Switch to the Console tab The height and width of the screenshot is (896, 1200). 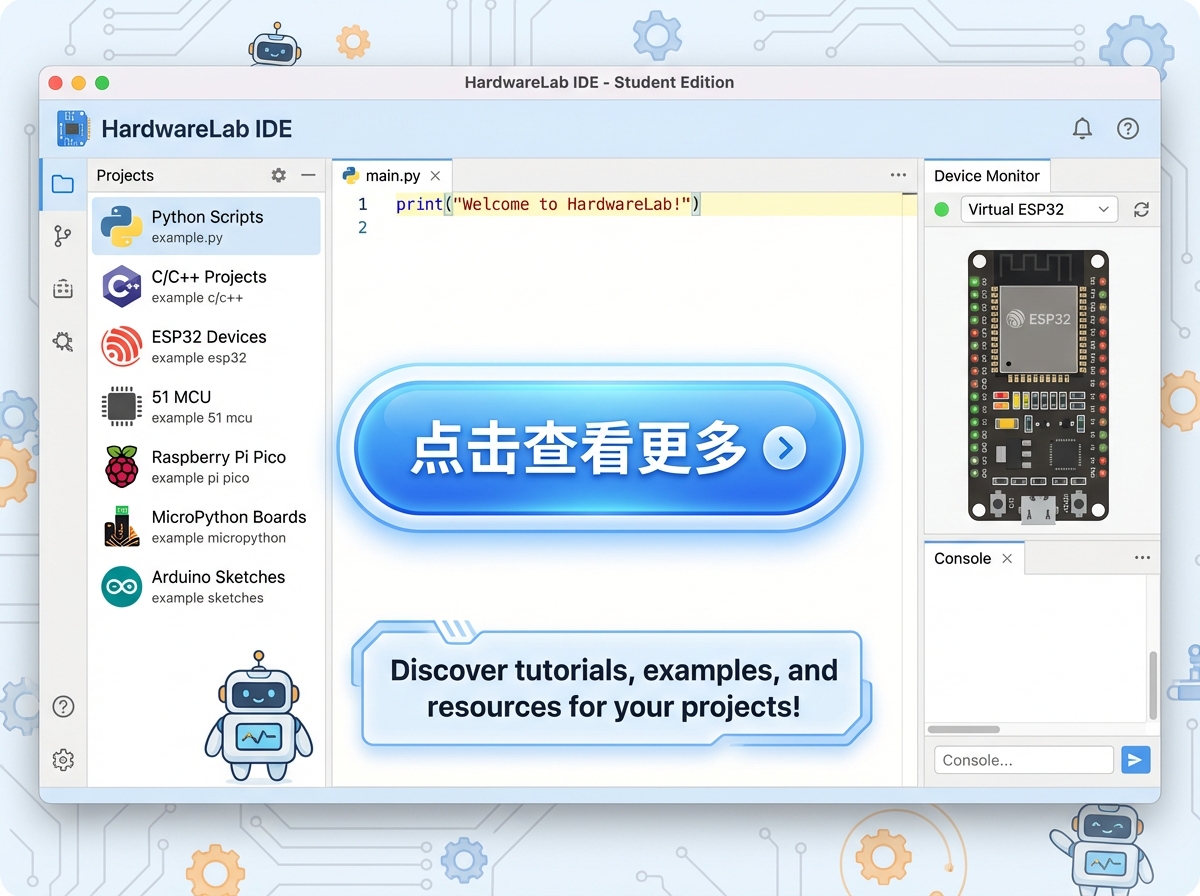point(962,557)
